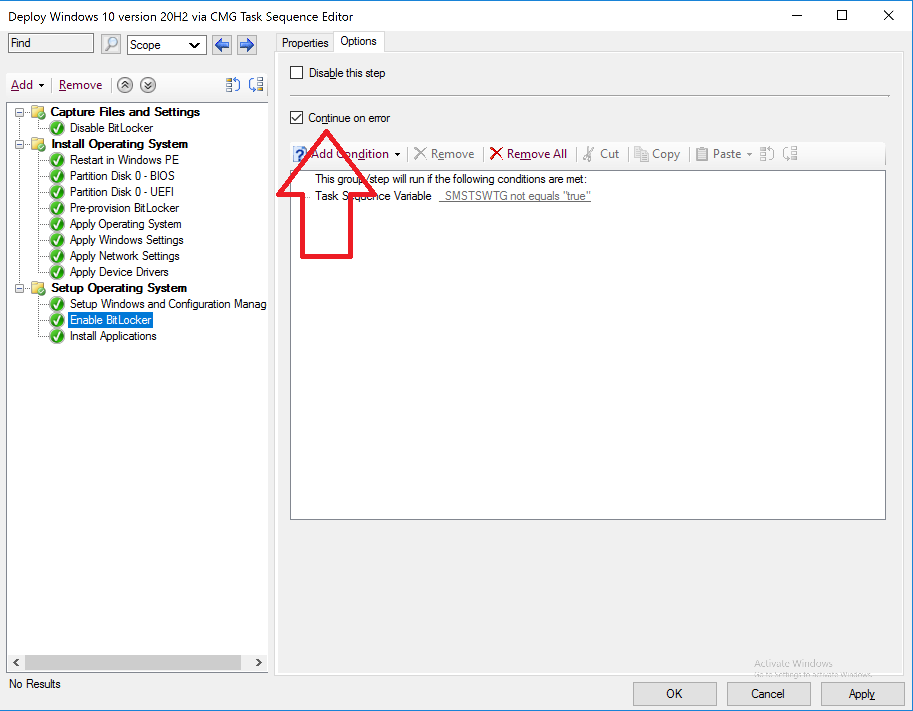
Task: Switch to the Properties tab
Action: click(x=305, y=43)
